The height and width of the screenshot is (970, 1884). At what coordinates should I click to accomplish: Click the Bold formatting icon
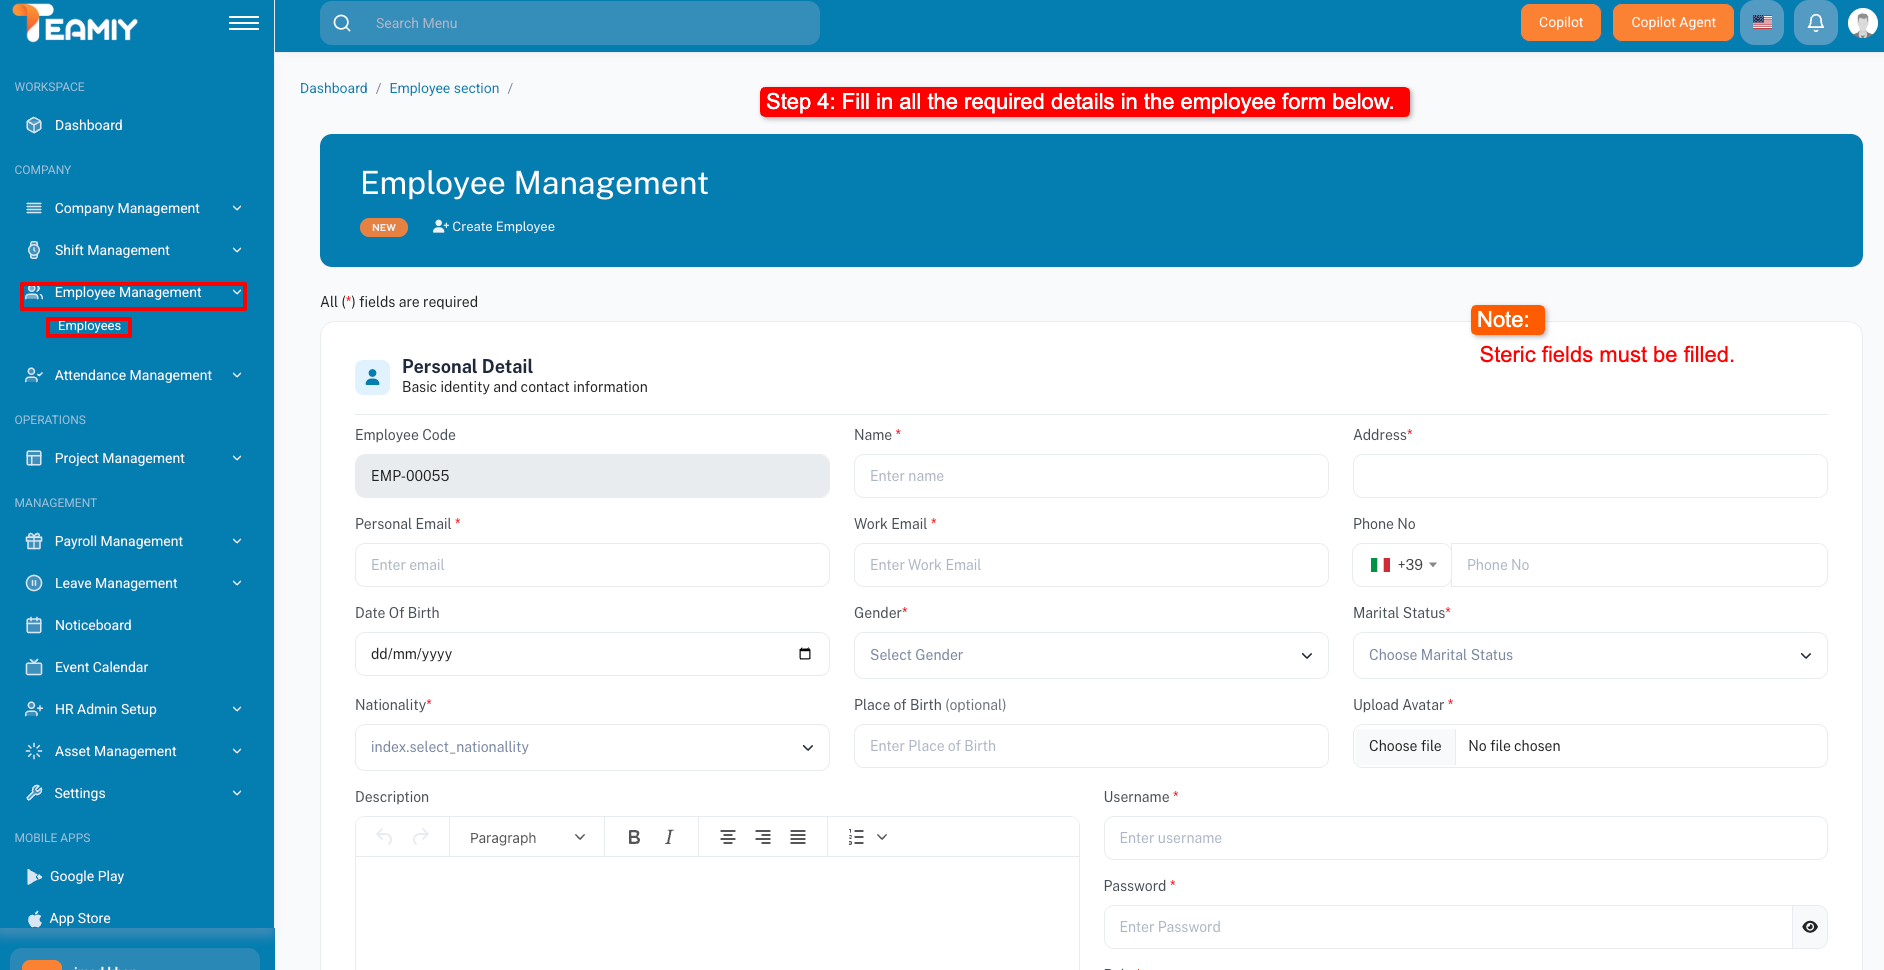pos(633,837)
